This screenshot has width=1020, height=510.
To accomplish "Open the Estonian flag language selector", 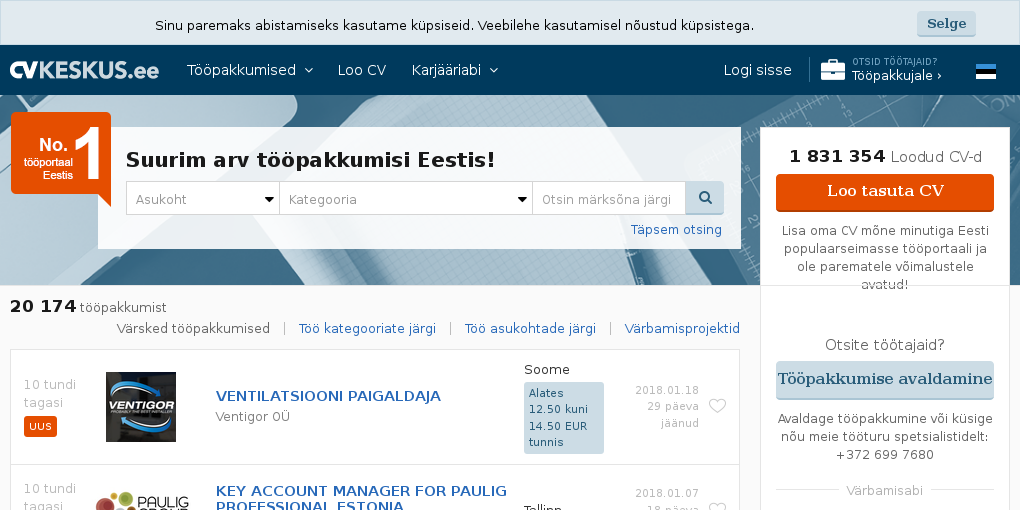I will pos(986,71).
